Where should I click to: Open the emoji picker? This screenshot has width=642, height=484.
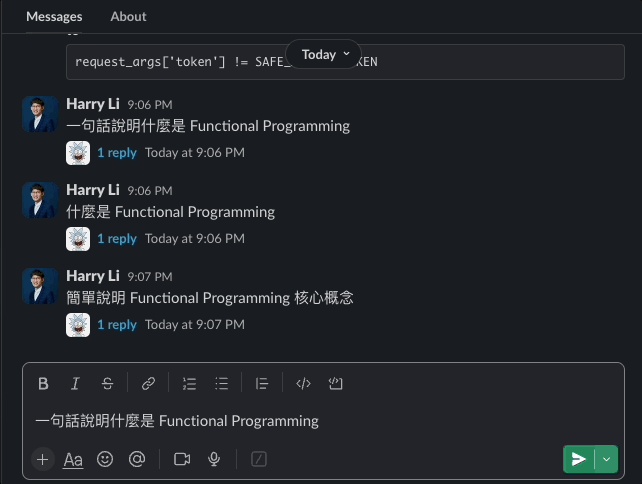[105, 459]
